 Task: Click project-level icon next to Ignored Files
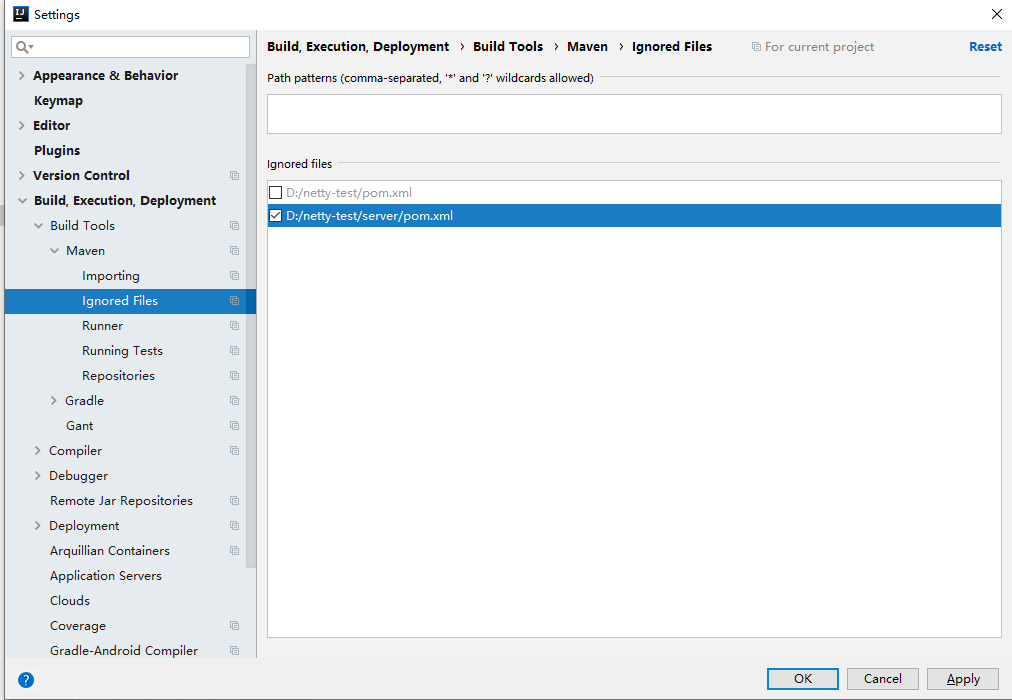tap(234, 301)
